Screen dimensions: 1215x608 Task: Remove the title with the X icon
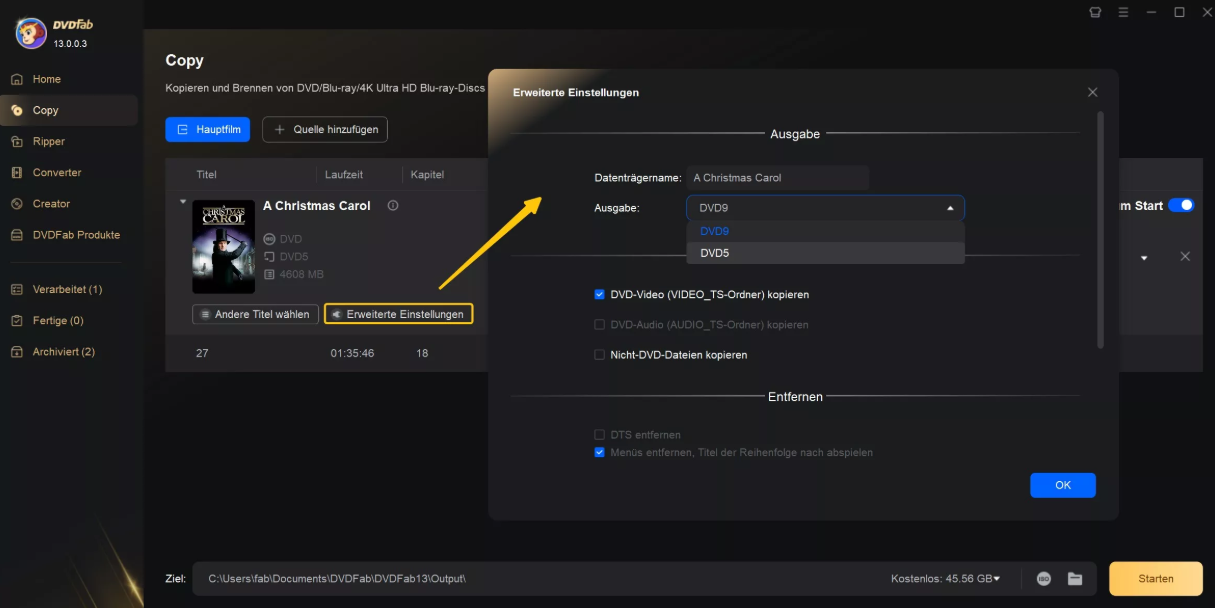coord(1185,256)
